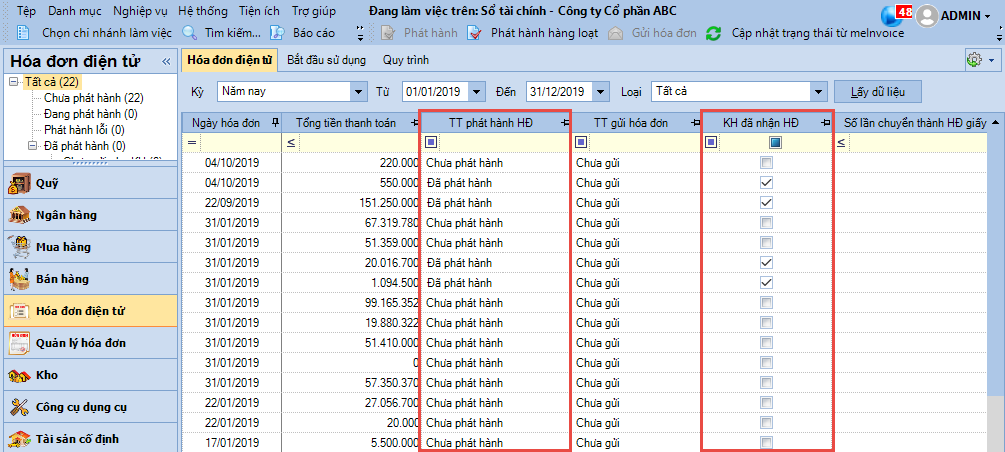This screenshot has height=452, width=1005.
Task: Select Chưa phát hành (22) tree item
Action: pos(93,98)
